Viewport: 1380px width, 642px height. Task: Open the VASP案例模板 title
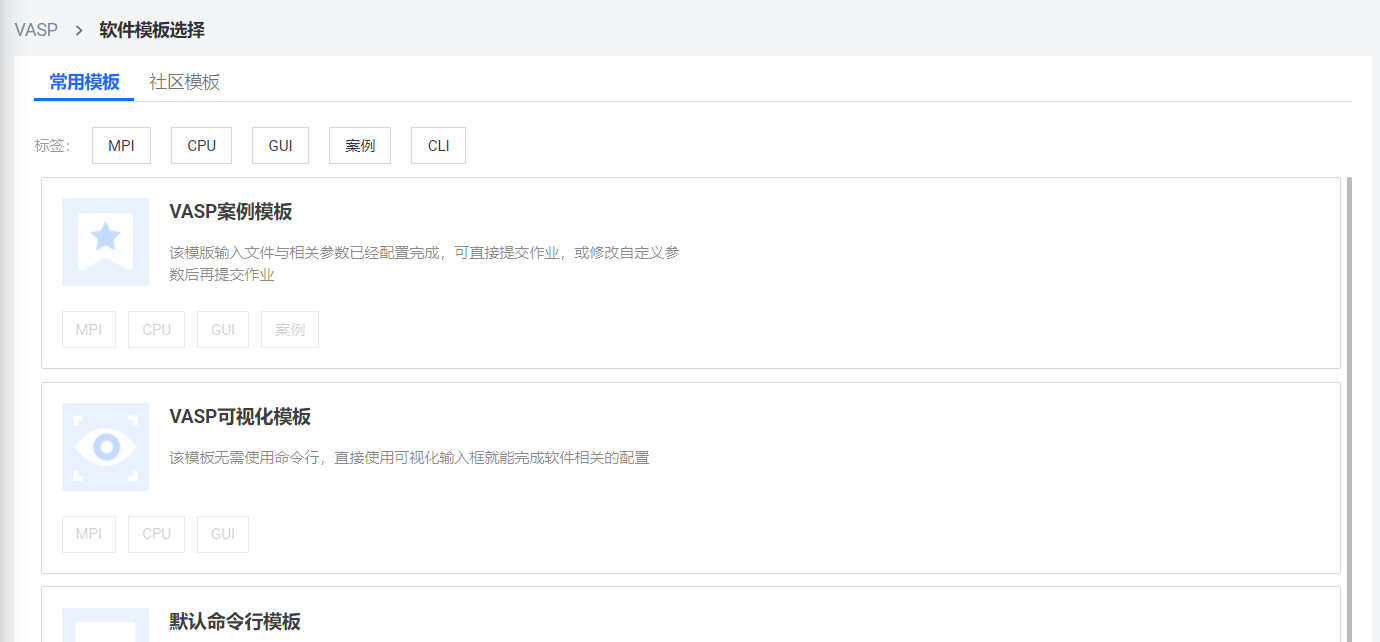[x=231, y=212]
